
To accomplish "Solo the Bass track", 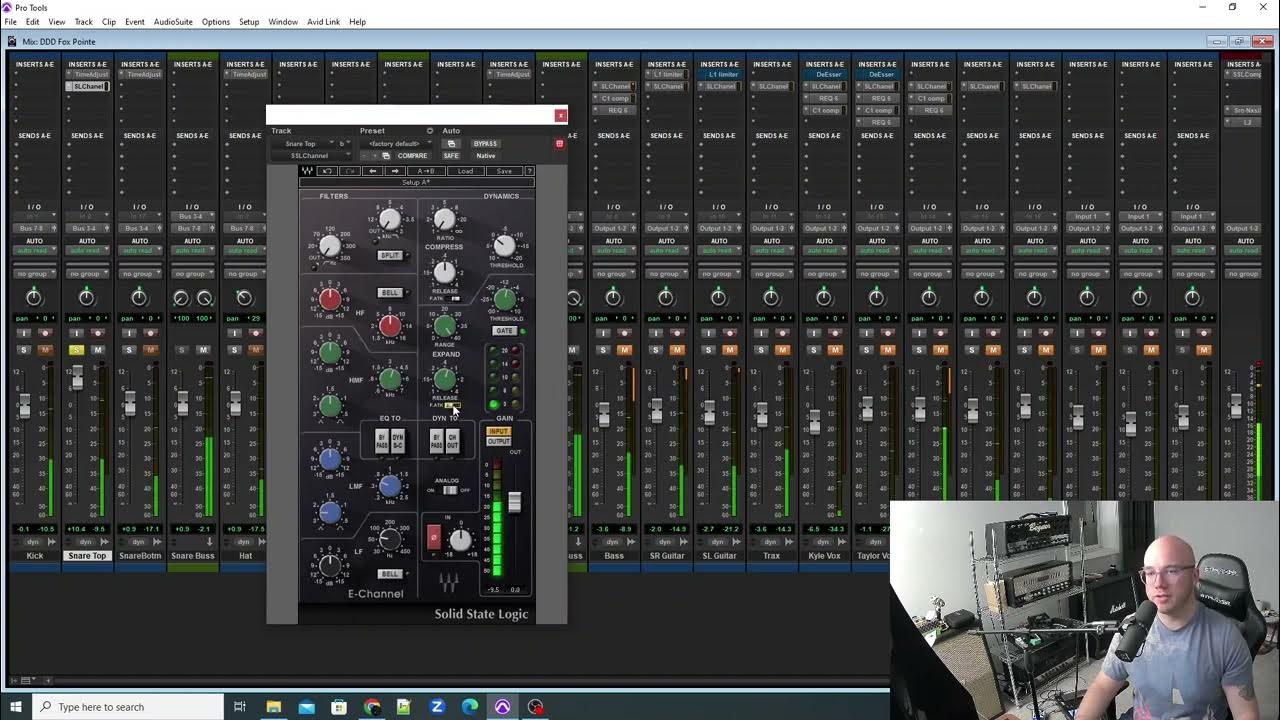I will pyautogui.click(x=603, y=349).
